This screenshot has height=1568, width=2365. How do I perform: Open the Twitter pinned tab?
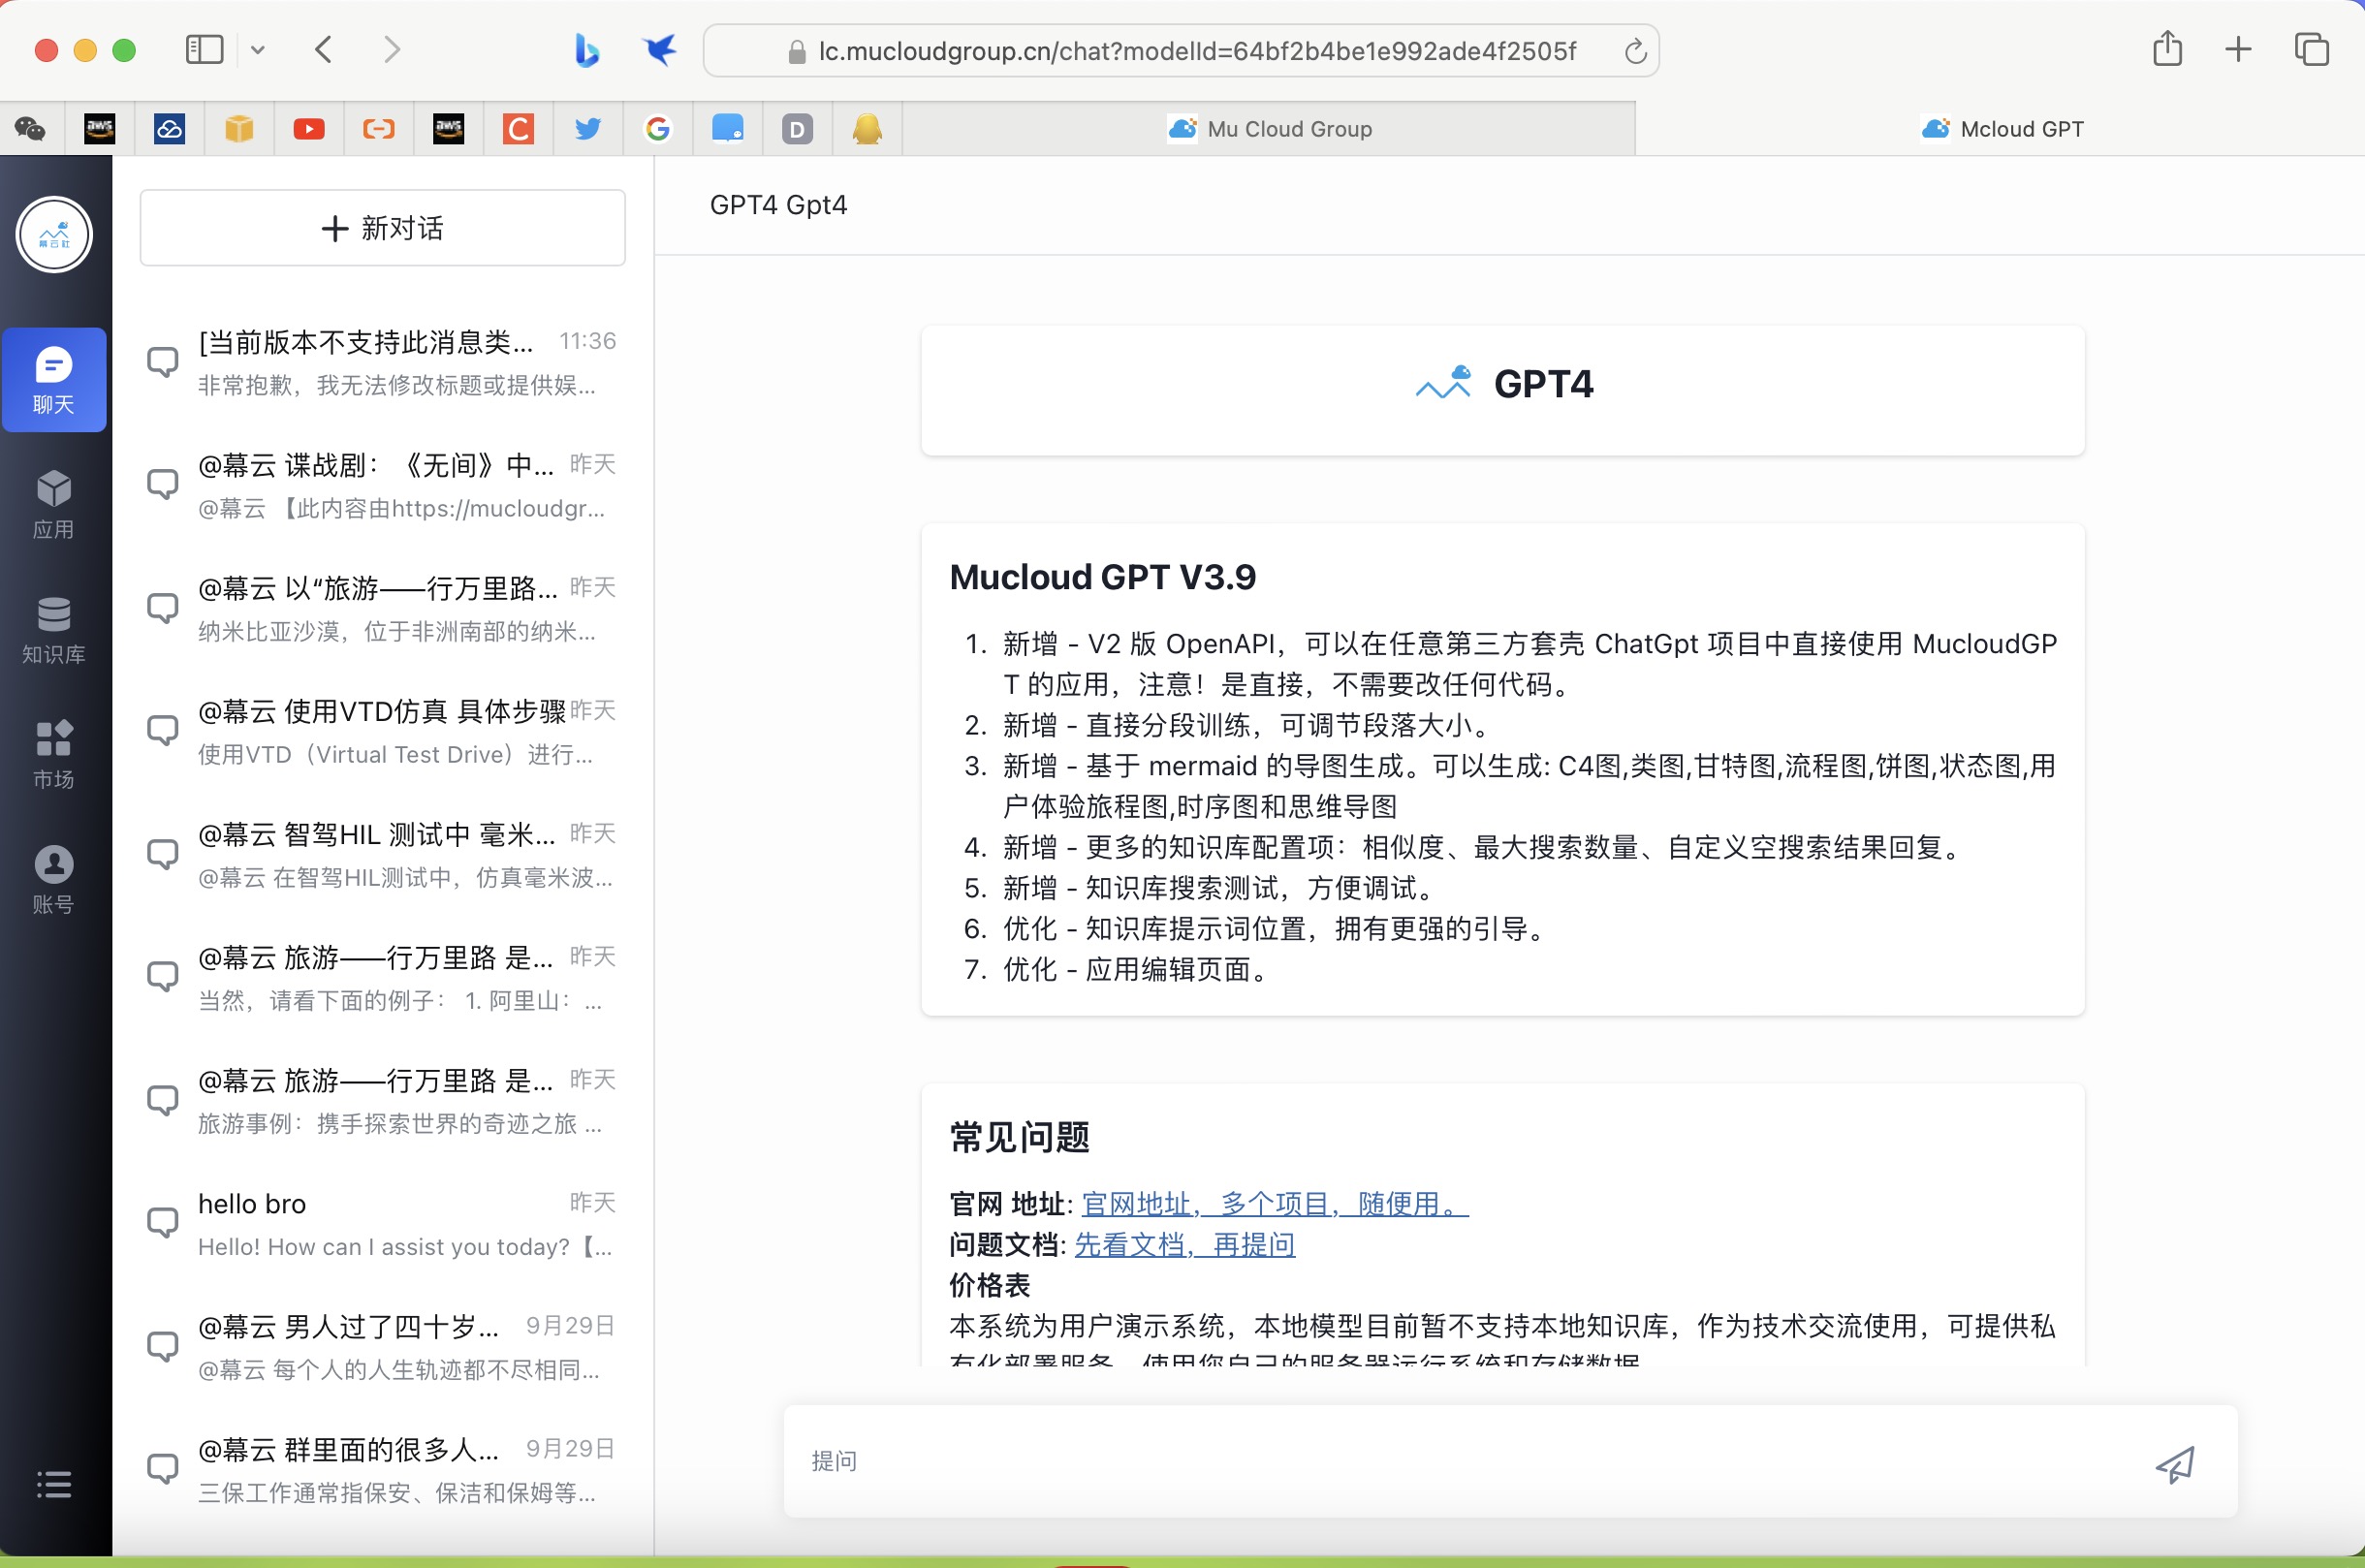pyautogui.click(x=588, y=129)
